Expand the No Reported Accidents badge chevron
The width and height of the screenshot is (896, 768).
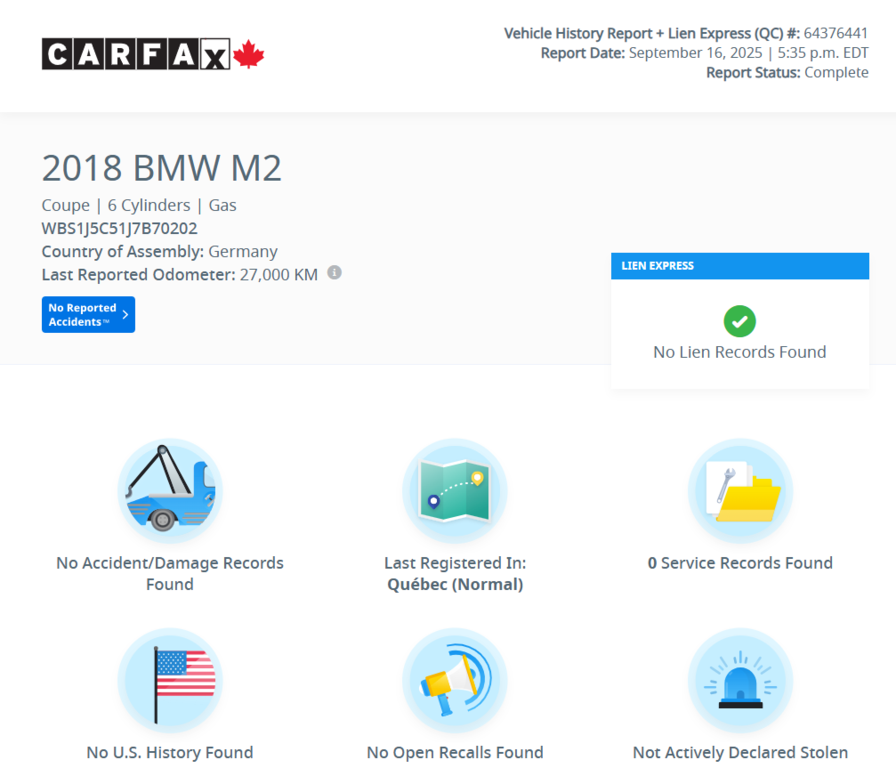click(127, 314)
